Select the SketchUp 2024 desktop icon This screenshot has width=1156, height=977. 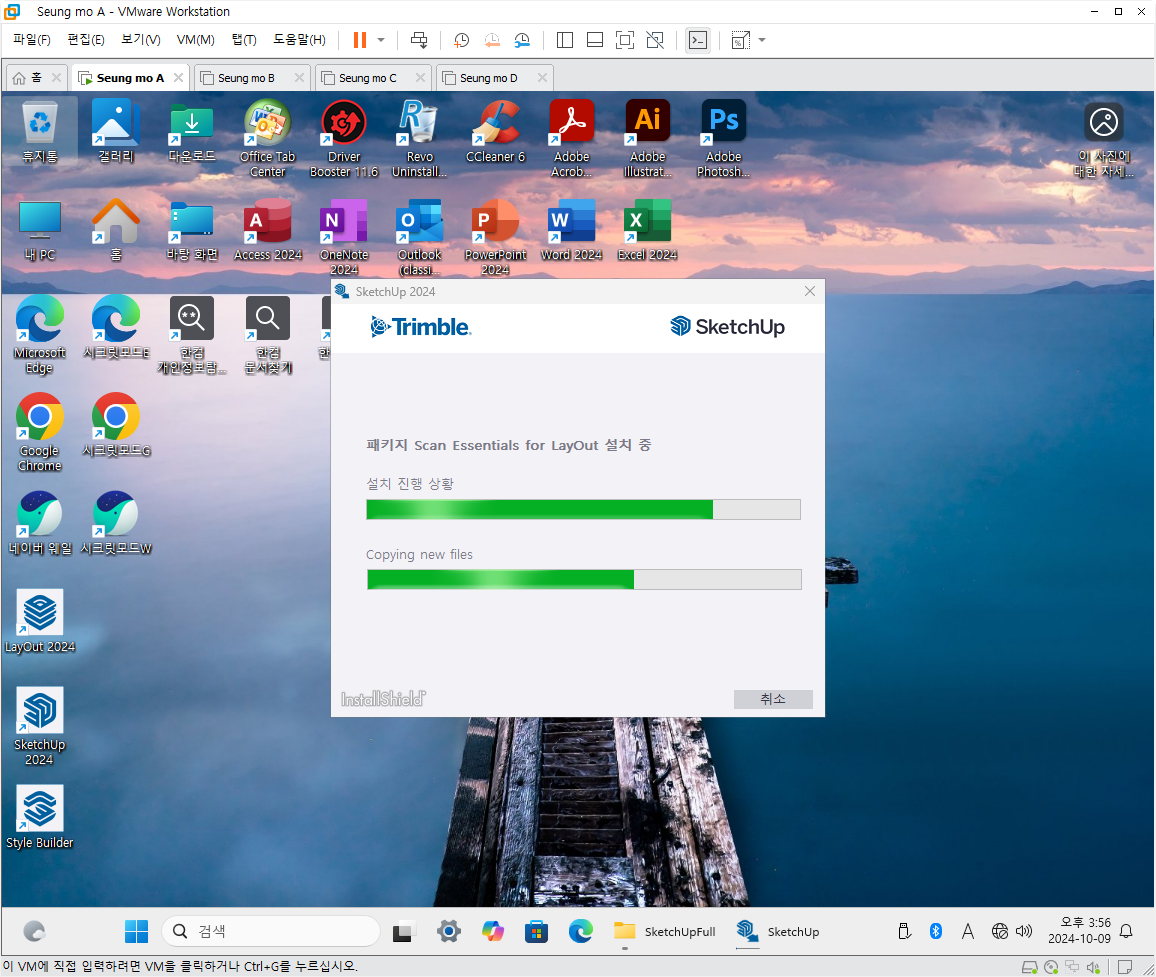pyautogui.click(x=40, y=726)
